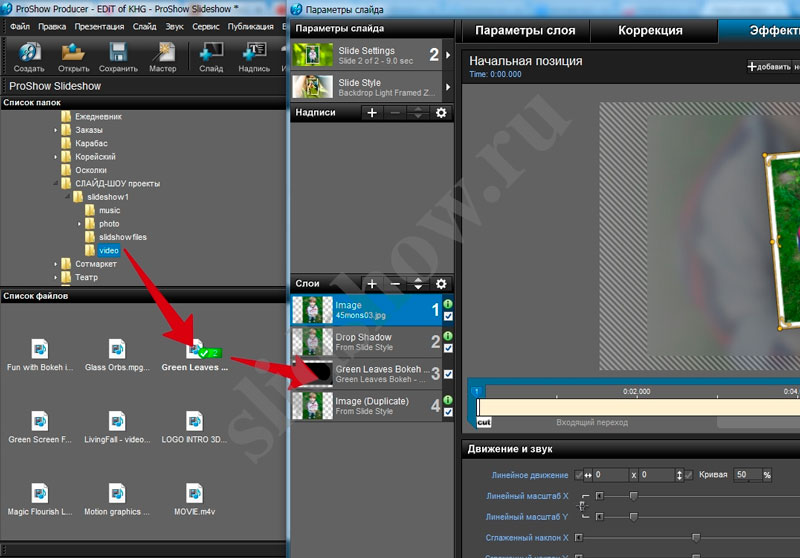Click info icon on Image (Duplicate) layer

448,400
